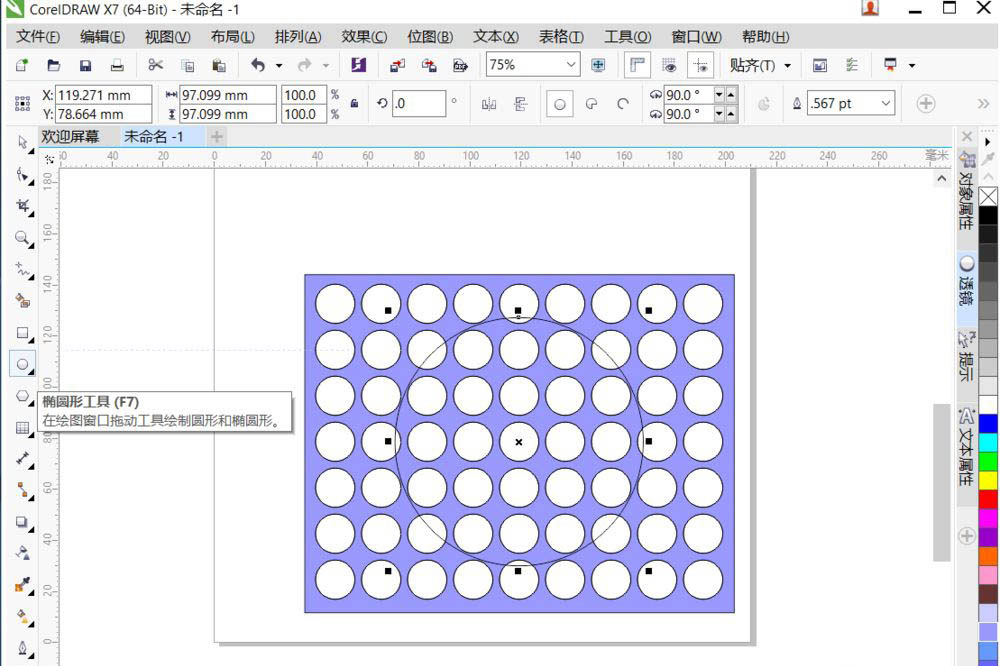1000x666 pixels.
Task: Click the Save floppy disk icon
Action: coord(85,65)
